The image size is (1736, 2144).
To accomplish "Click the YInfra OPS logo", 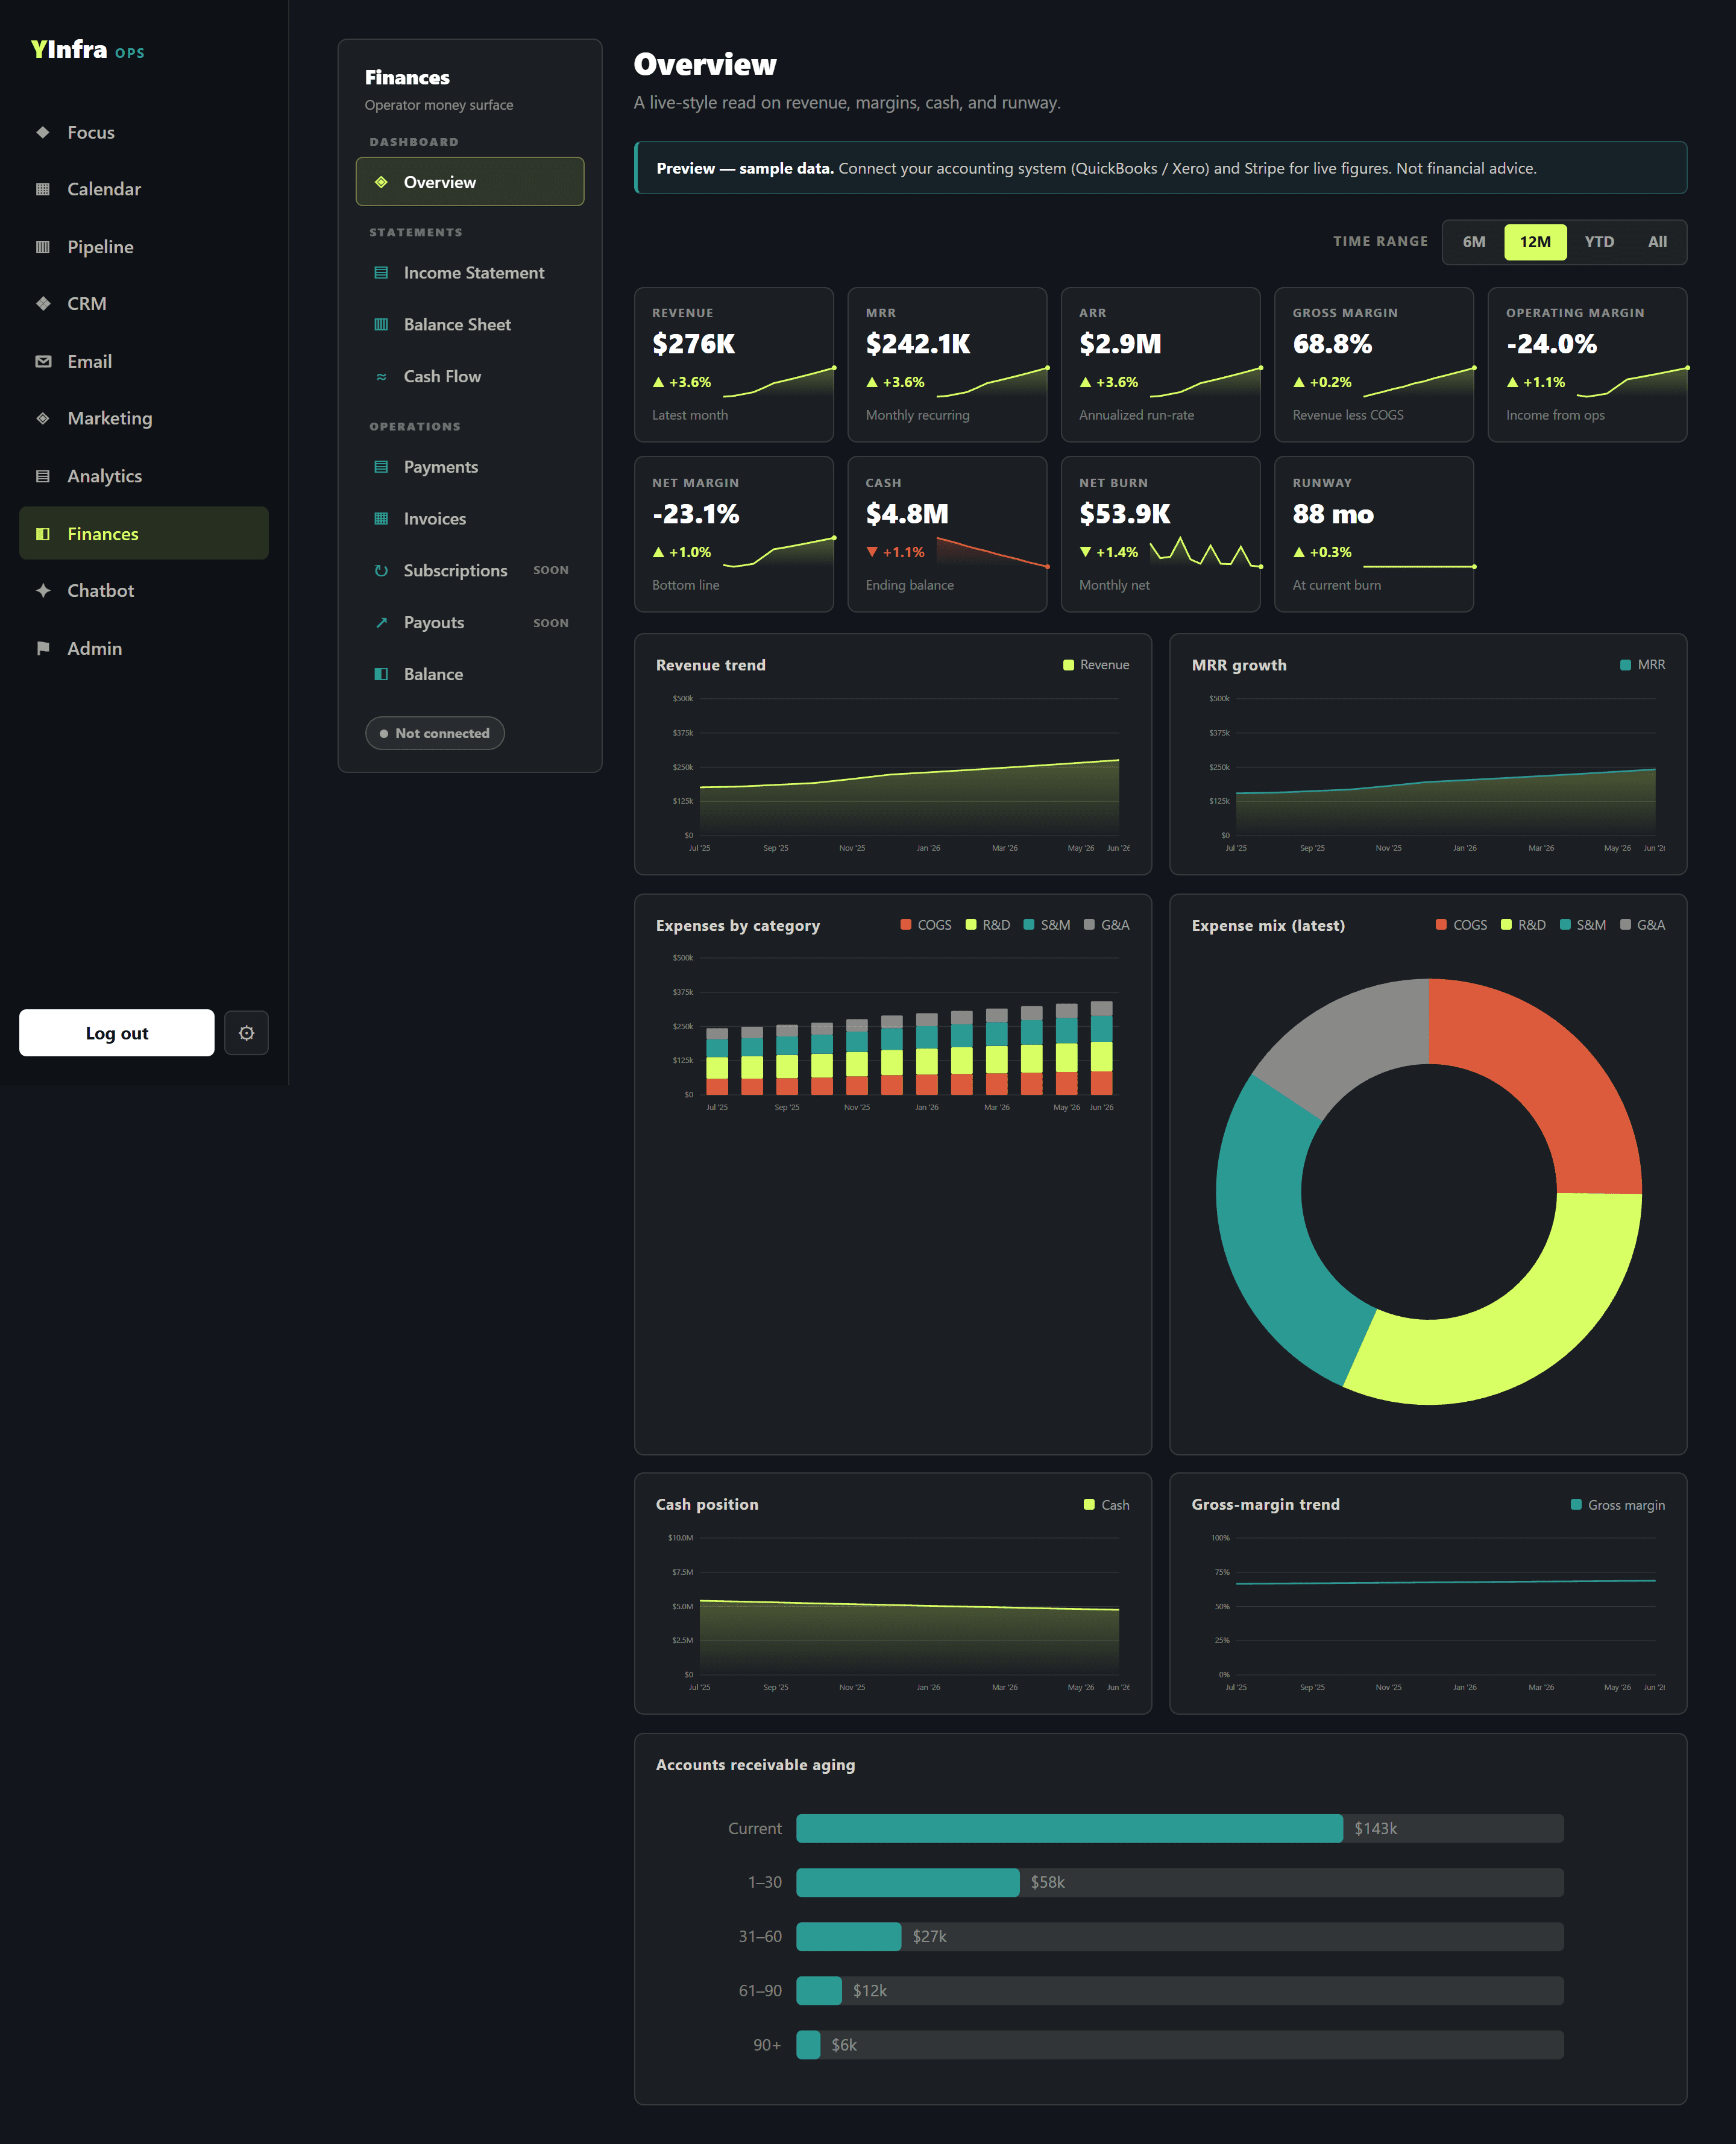I will pyautogui.click(x=87, y=49).
